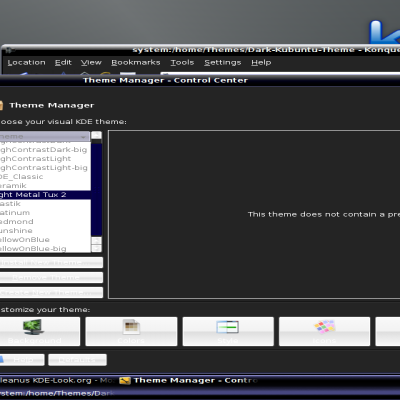Open Location menu in Konqueror

26,62
